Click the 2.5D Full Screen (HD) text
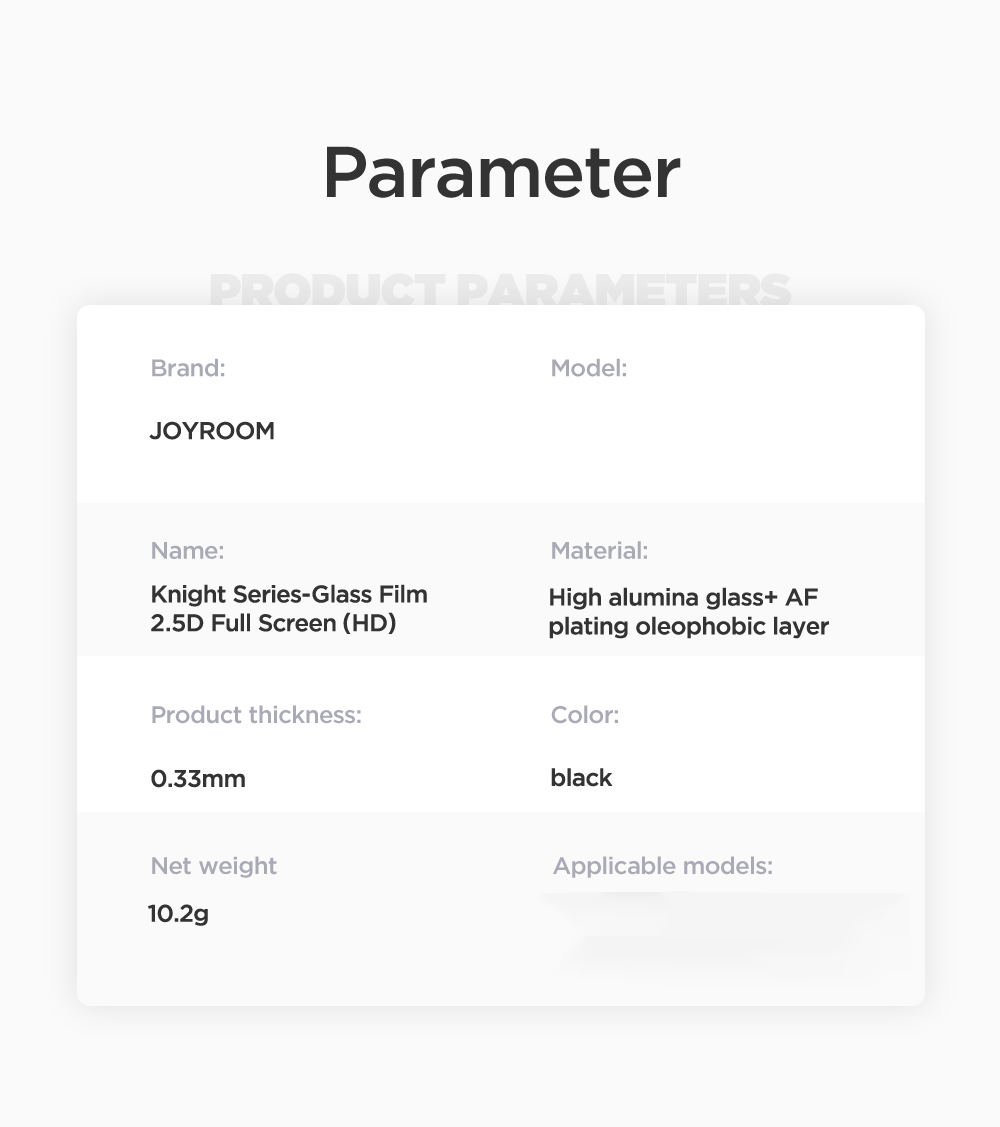This screenshot has width=1000, height=1127. pyautogui.click(x=273, y=623)
